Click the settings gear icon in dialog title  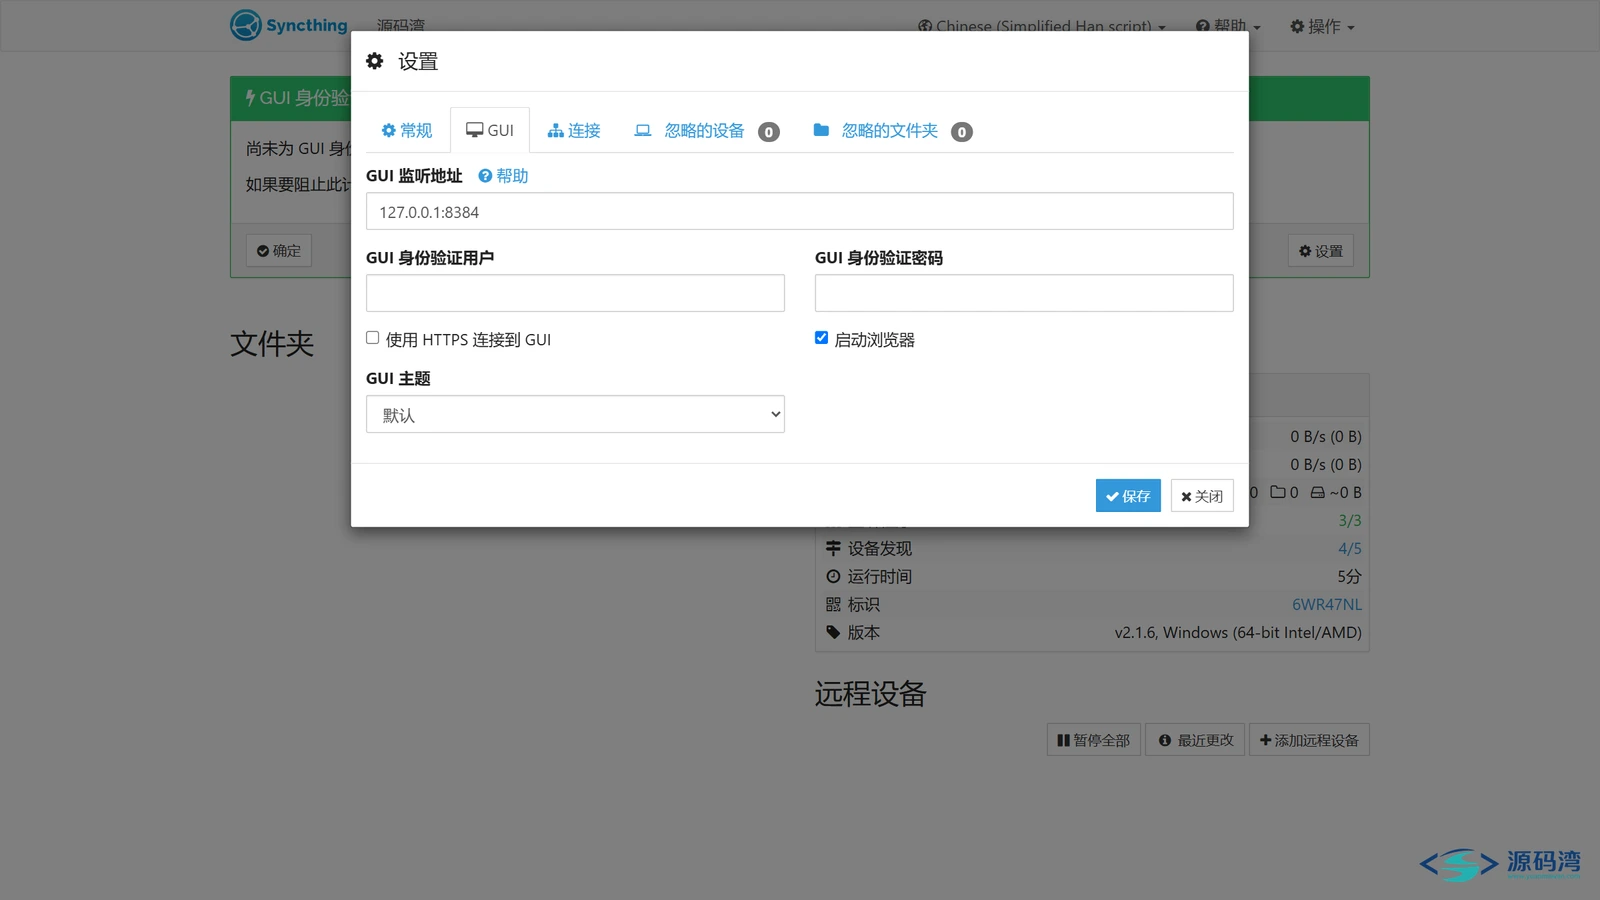tap(375, 61)
